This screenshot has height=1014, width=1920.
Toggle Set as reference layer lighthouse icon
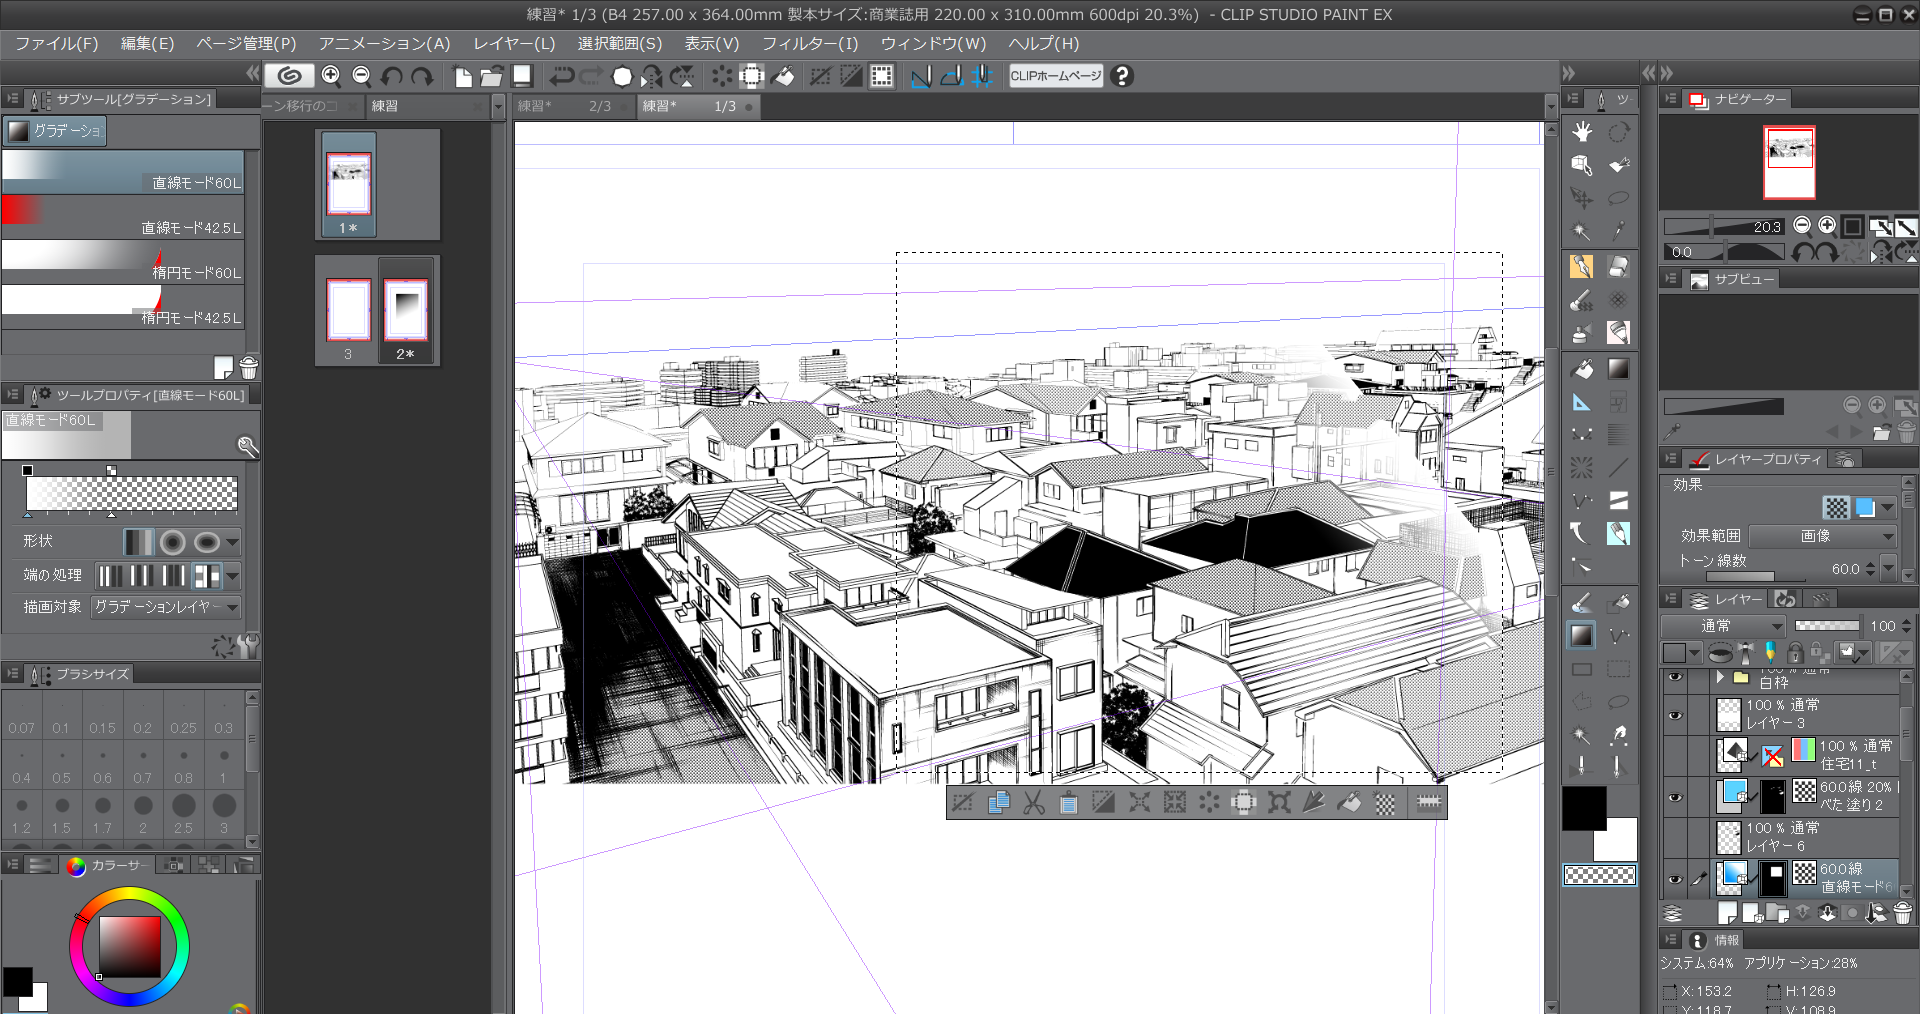[1746, 653]
